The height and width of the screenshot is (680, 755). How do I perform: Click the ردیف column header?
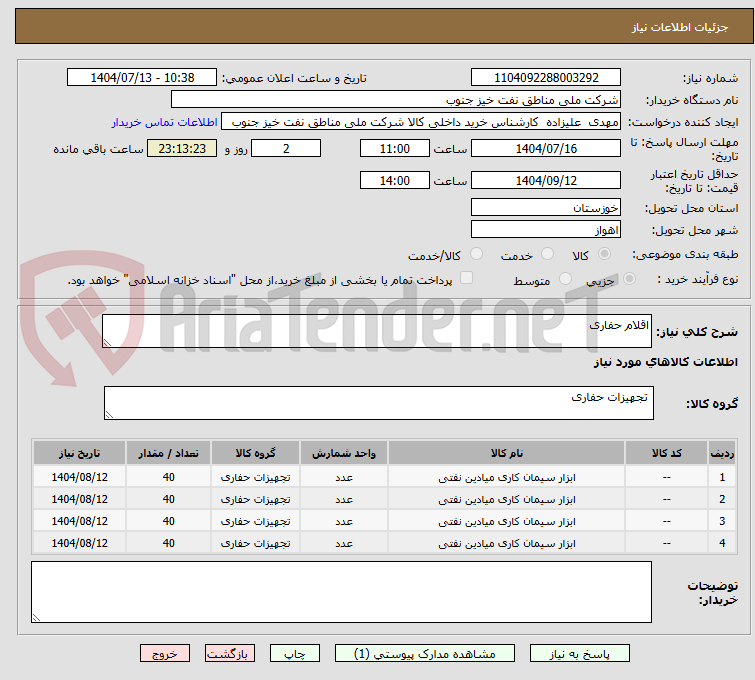click(x=722, y=453)
